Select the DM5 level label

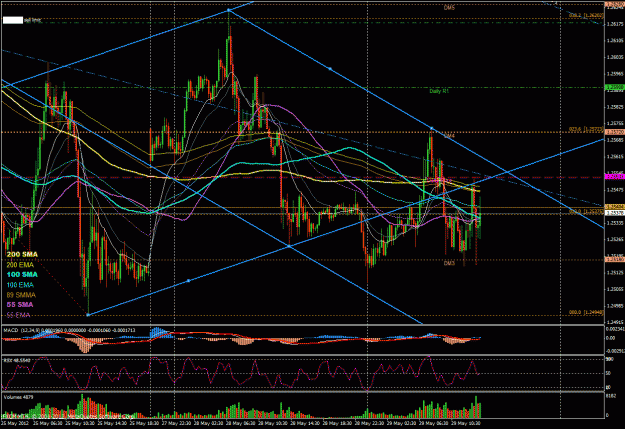(x=449, y=8)
